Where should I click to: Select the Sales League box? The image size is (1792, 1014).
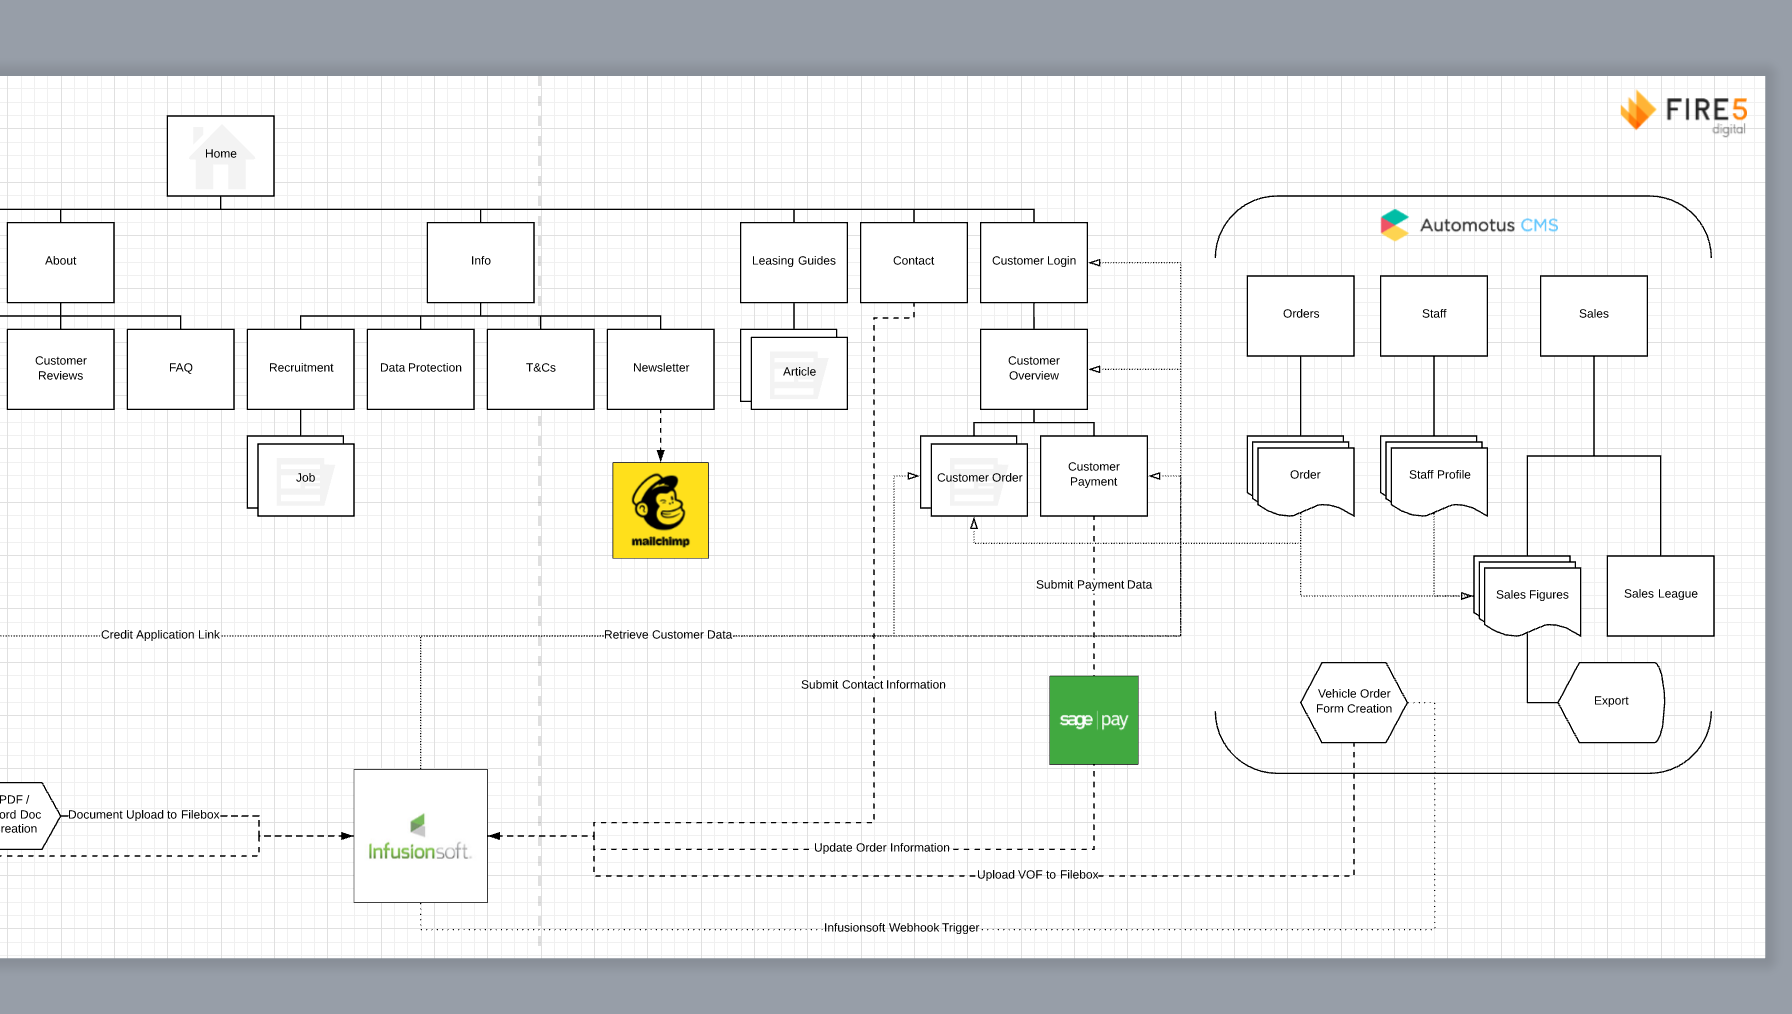1659,594
